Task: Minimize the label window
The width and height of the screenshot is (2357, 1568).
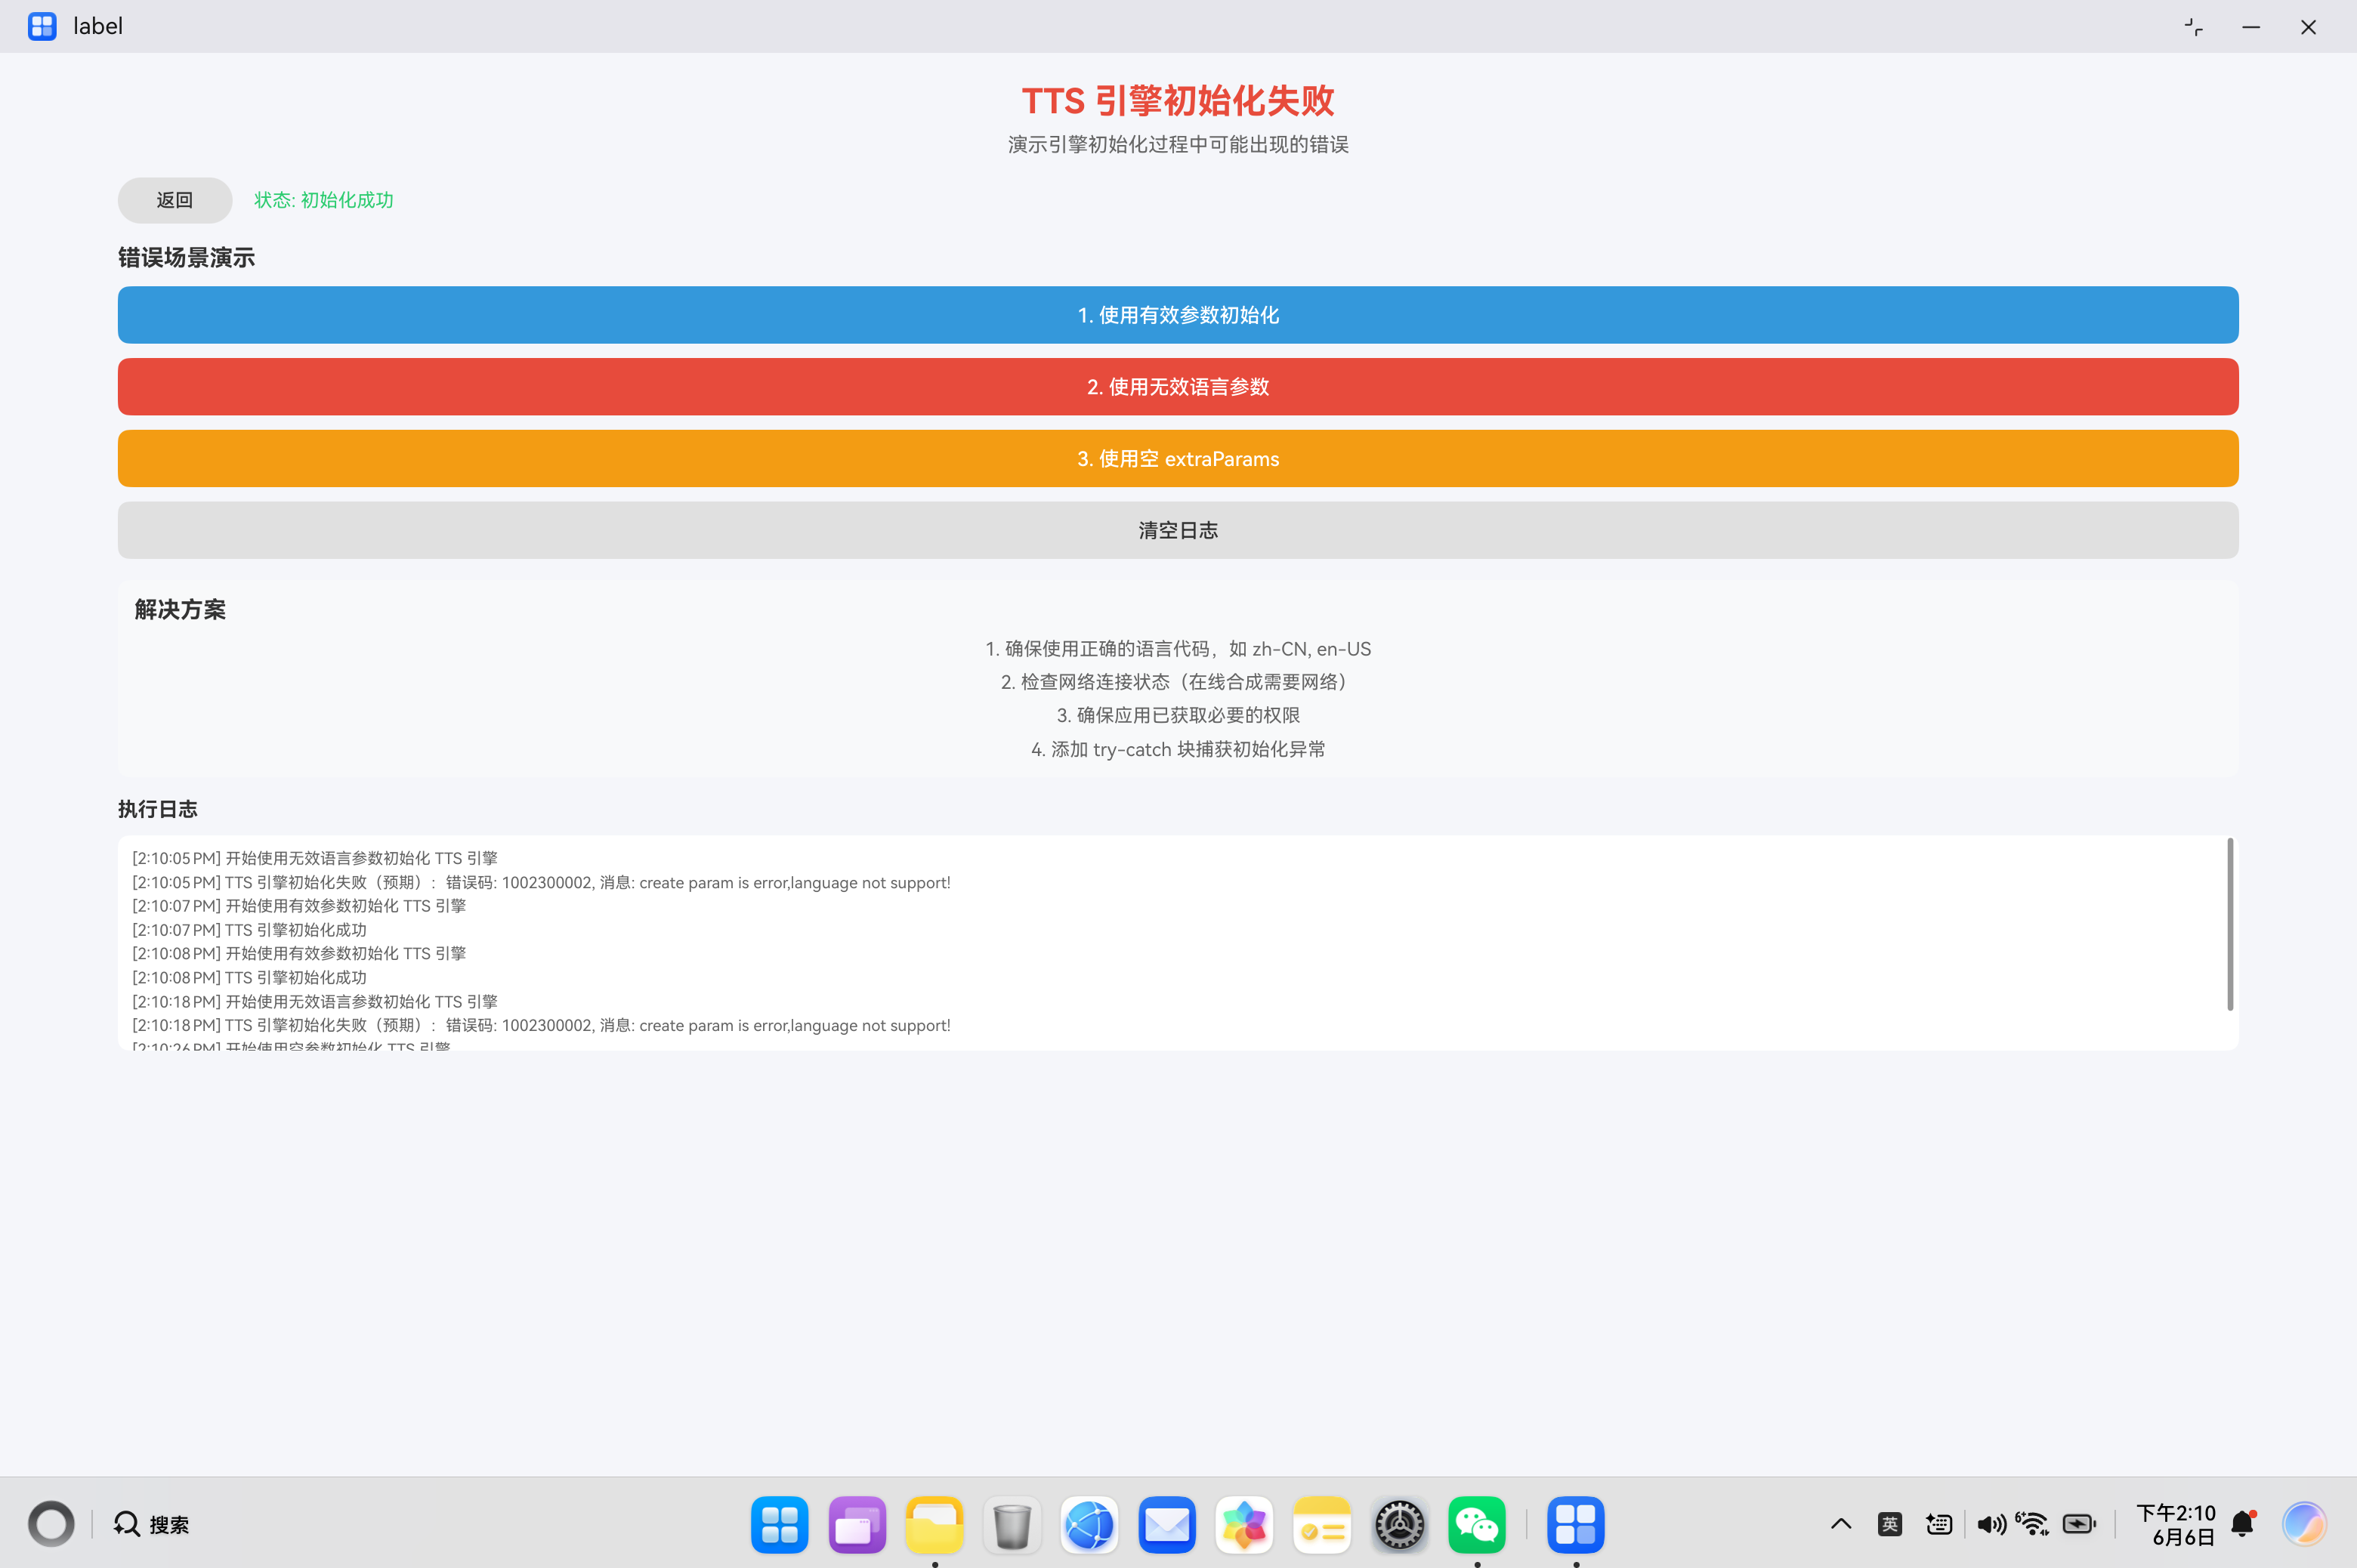Action: point(2251,27)
